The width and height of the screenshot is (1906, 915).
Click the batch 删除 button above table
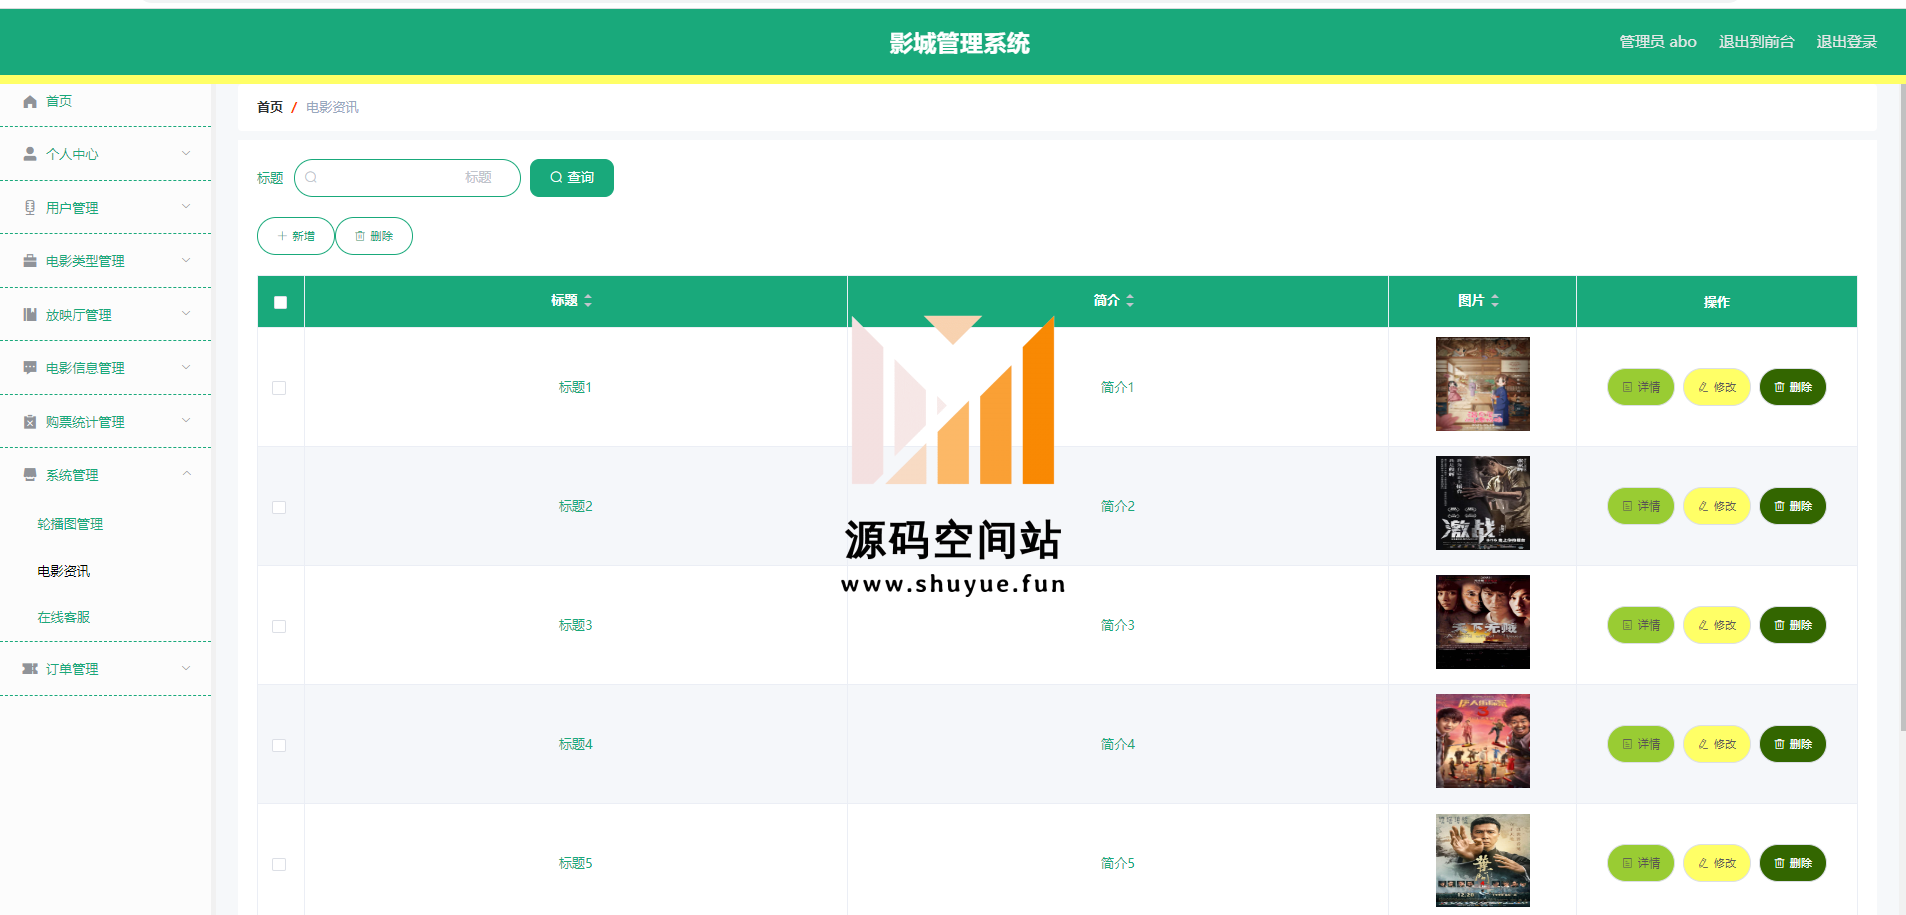(x=374, y=236)
